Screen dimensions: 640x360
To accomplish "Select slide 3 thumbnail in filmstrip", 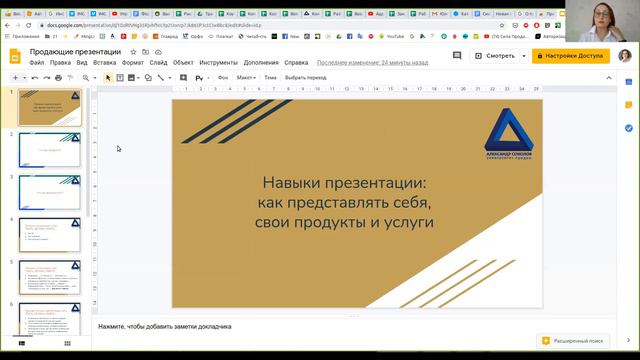I will coord(49,192).
